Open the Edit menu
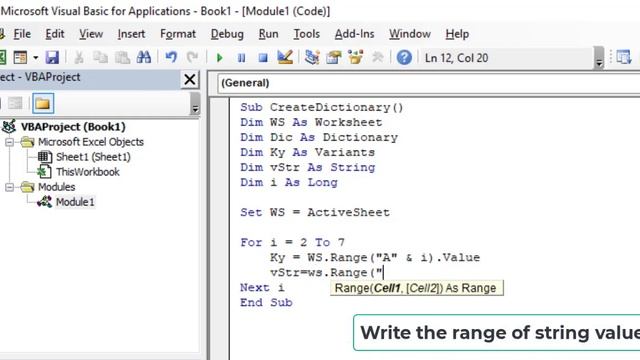The height and width of the screenshot is (360, 640). pos(55,34)
